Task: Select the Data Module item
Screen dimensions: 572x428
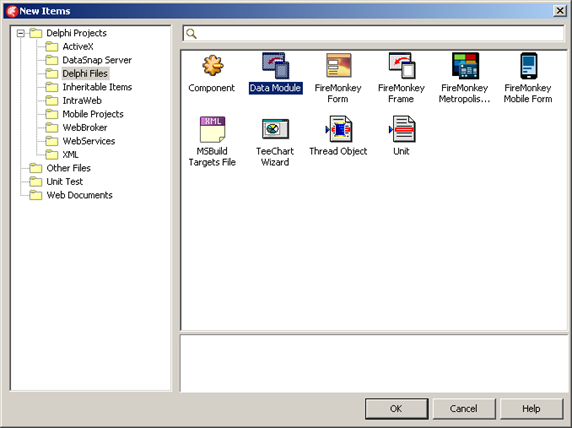Action: tap(275, 66)
